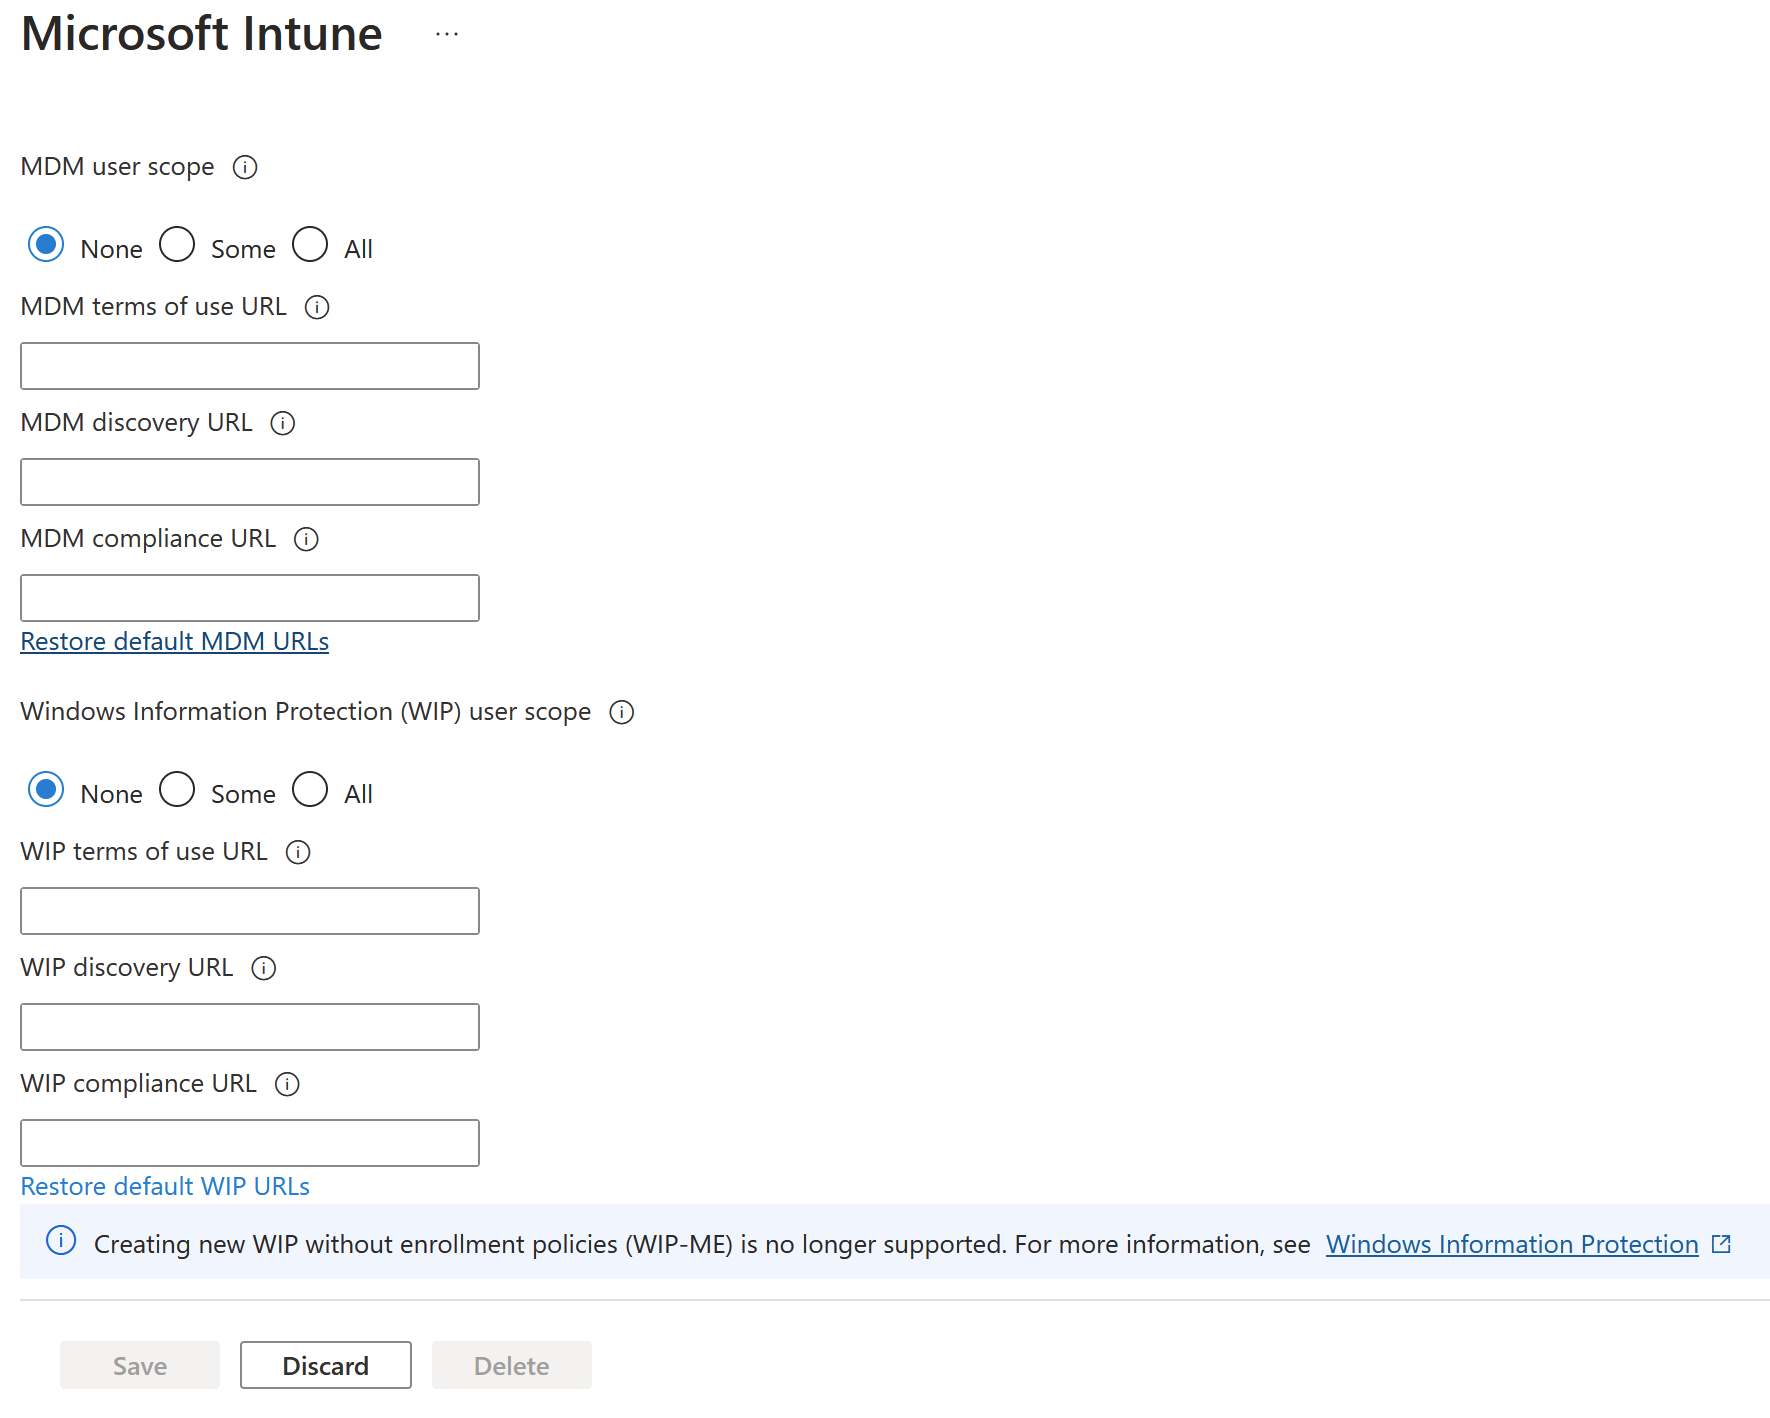Click the 'MDM terms of use URL' label
1770x1418 pixels.
pos(154,307)
